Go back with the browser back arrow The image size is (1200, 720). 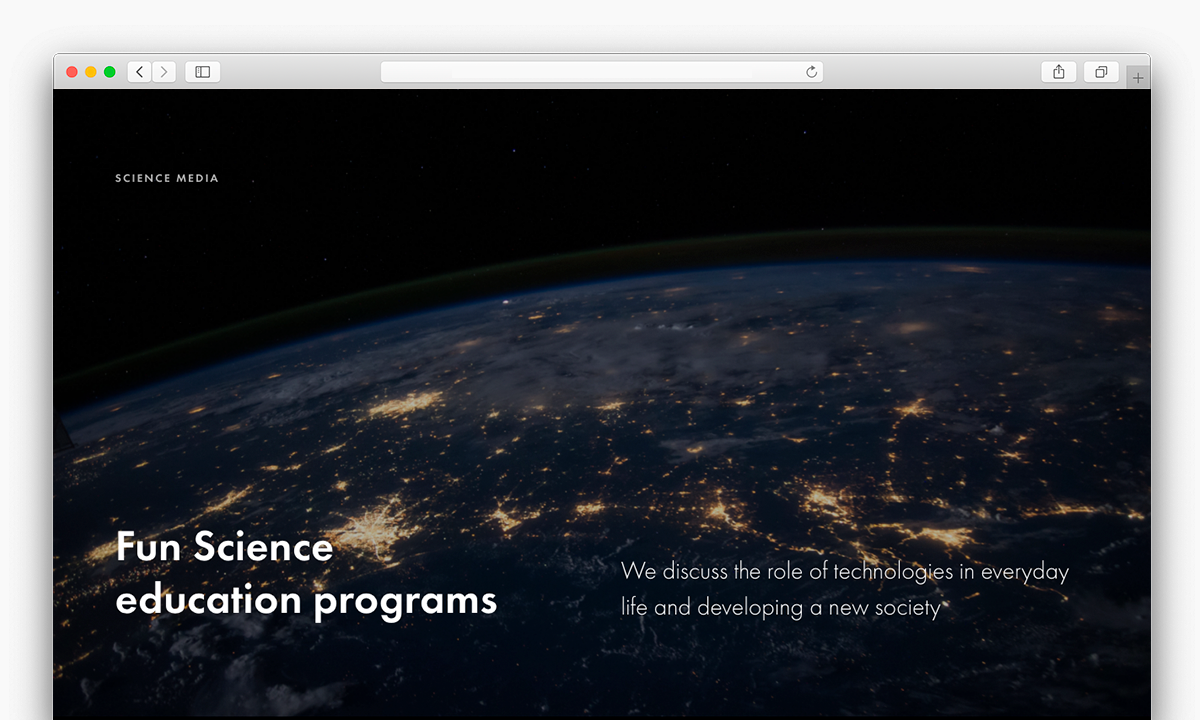pos(140,72)
